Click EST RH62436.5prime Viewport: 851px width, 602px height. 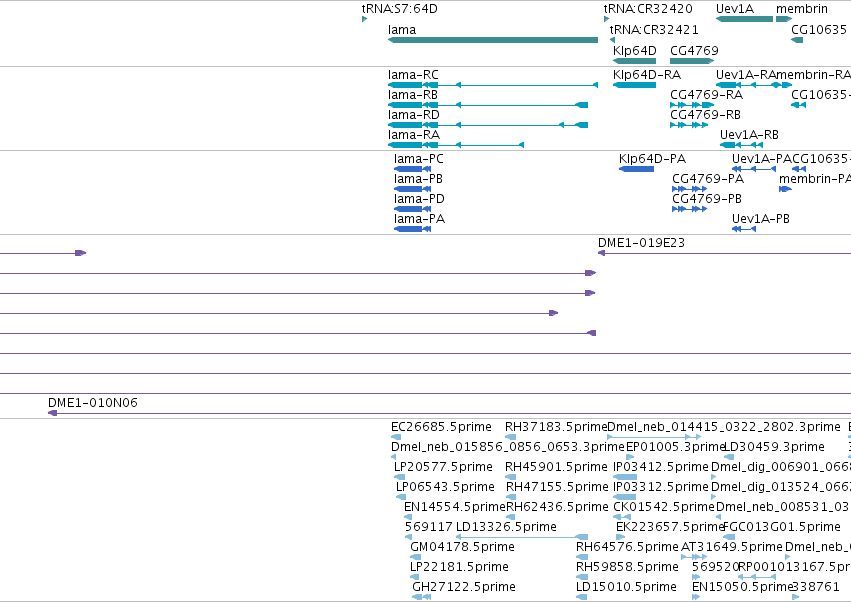coord(511,517)
